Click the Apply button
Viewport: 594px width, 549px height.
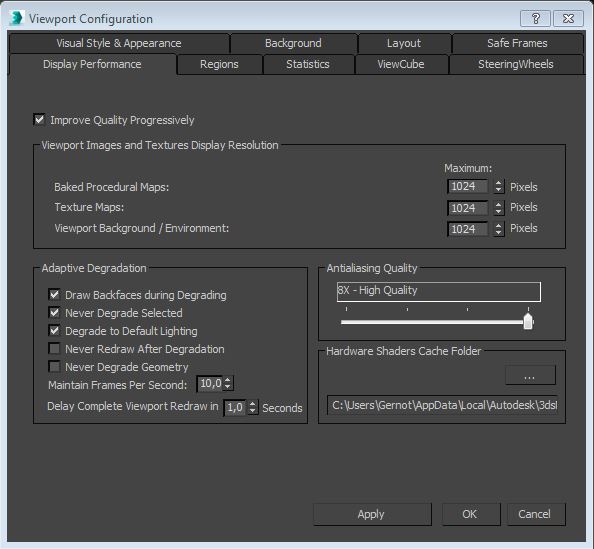(x=372, y=514)
